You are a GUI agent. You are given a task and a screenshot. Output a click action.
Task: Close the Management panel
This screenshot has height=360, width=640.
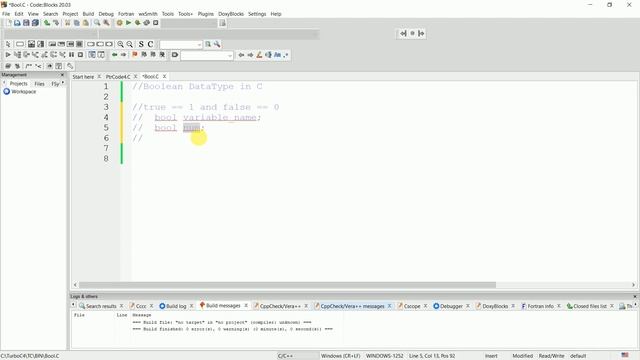pyautogui.click(x=62, y=75)
